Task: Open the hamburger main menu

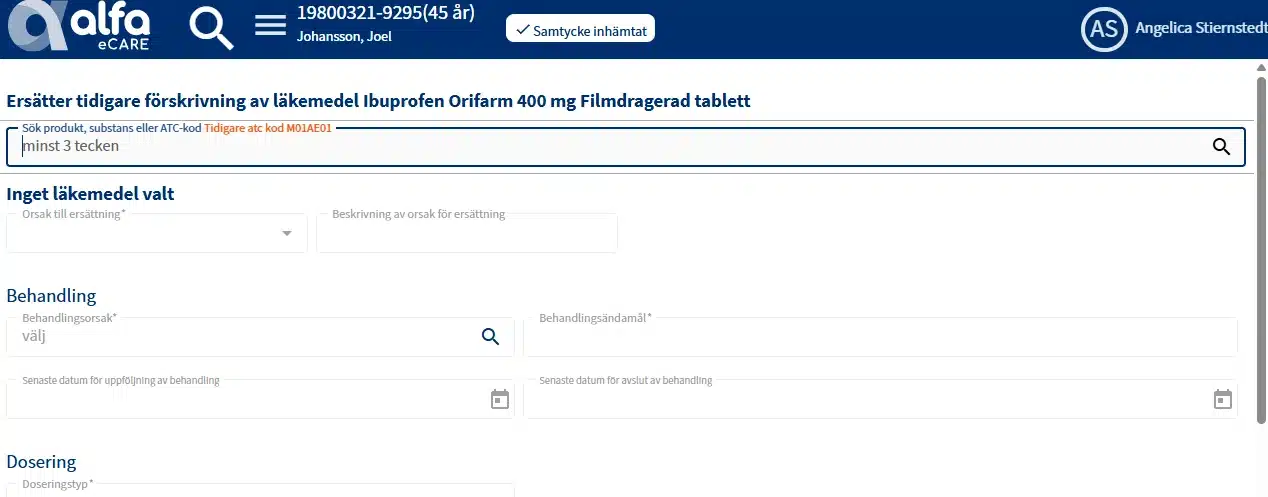Action: coord(270,25)
